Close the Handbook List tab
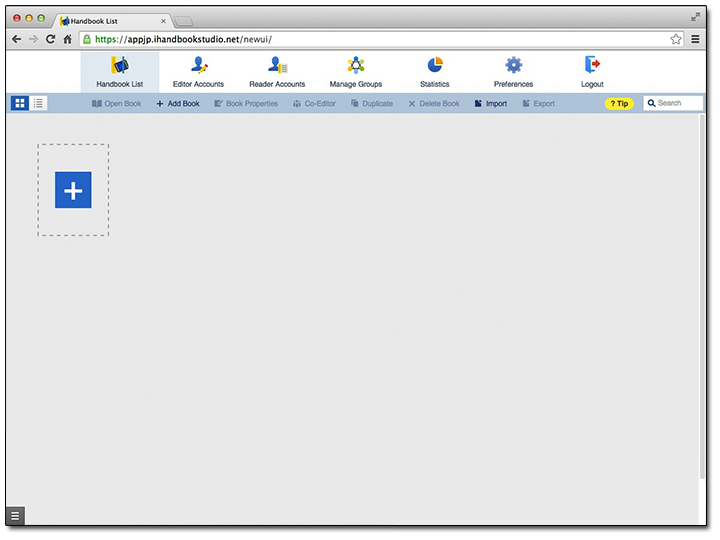This screenshot has width=720, height=540. pyautogui.click(x=163, y=21)
